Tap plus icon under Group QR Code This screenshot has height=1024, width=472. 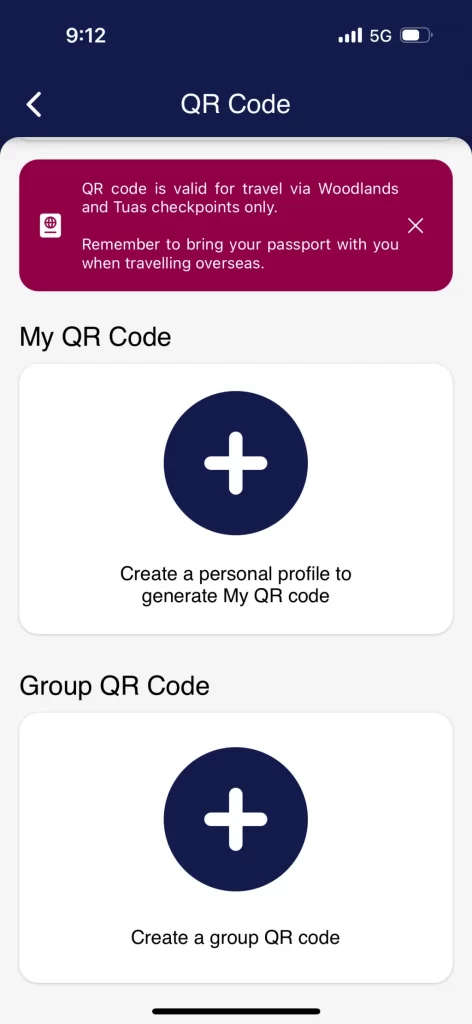(236, 820)
